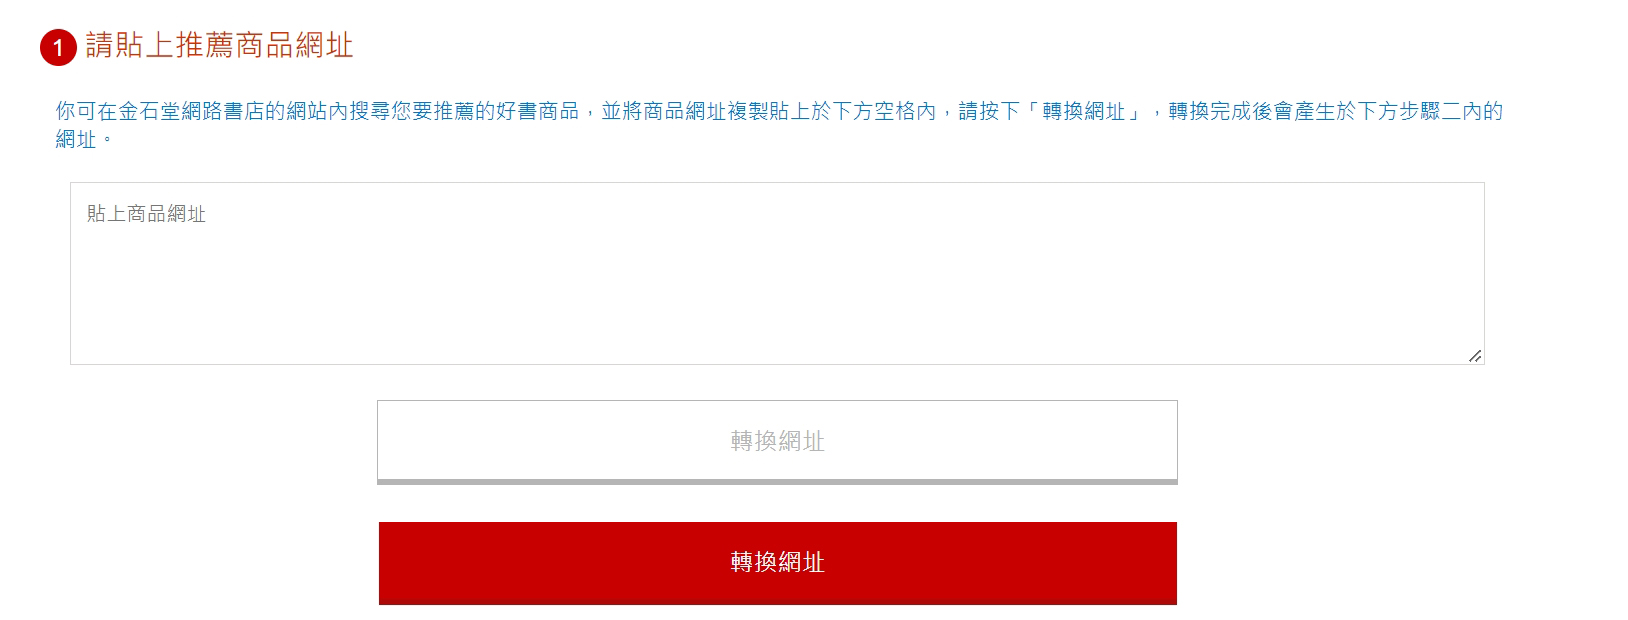Focus the 貼上商品網址 text area

pos(777,273)
